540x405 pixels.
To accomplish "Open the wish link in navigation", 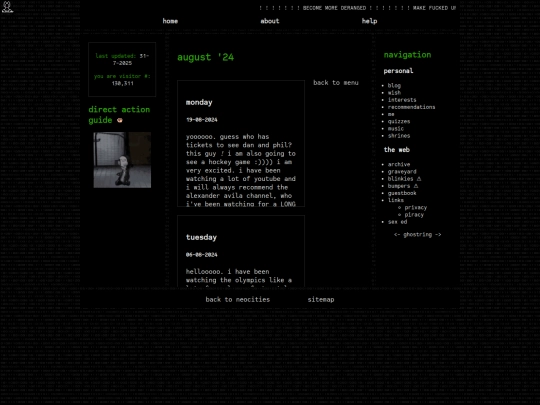I will 394,93.
